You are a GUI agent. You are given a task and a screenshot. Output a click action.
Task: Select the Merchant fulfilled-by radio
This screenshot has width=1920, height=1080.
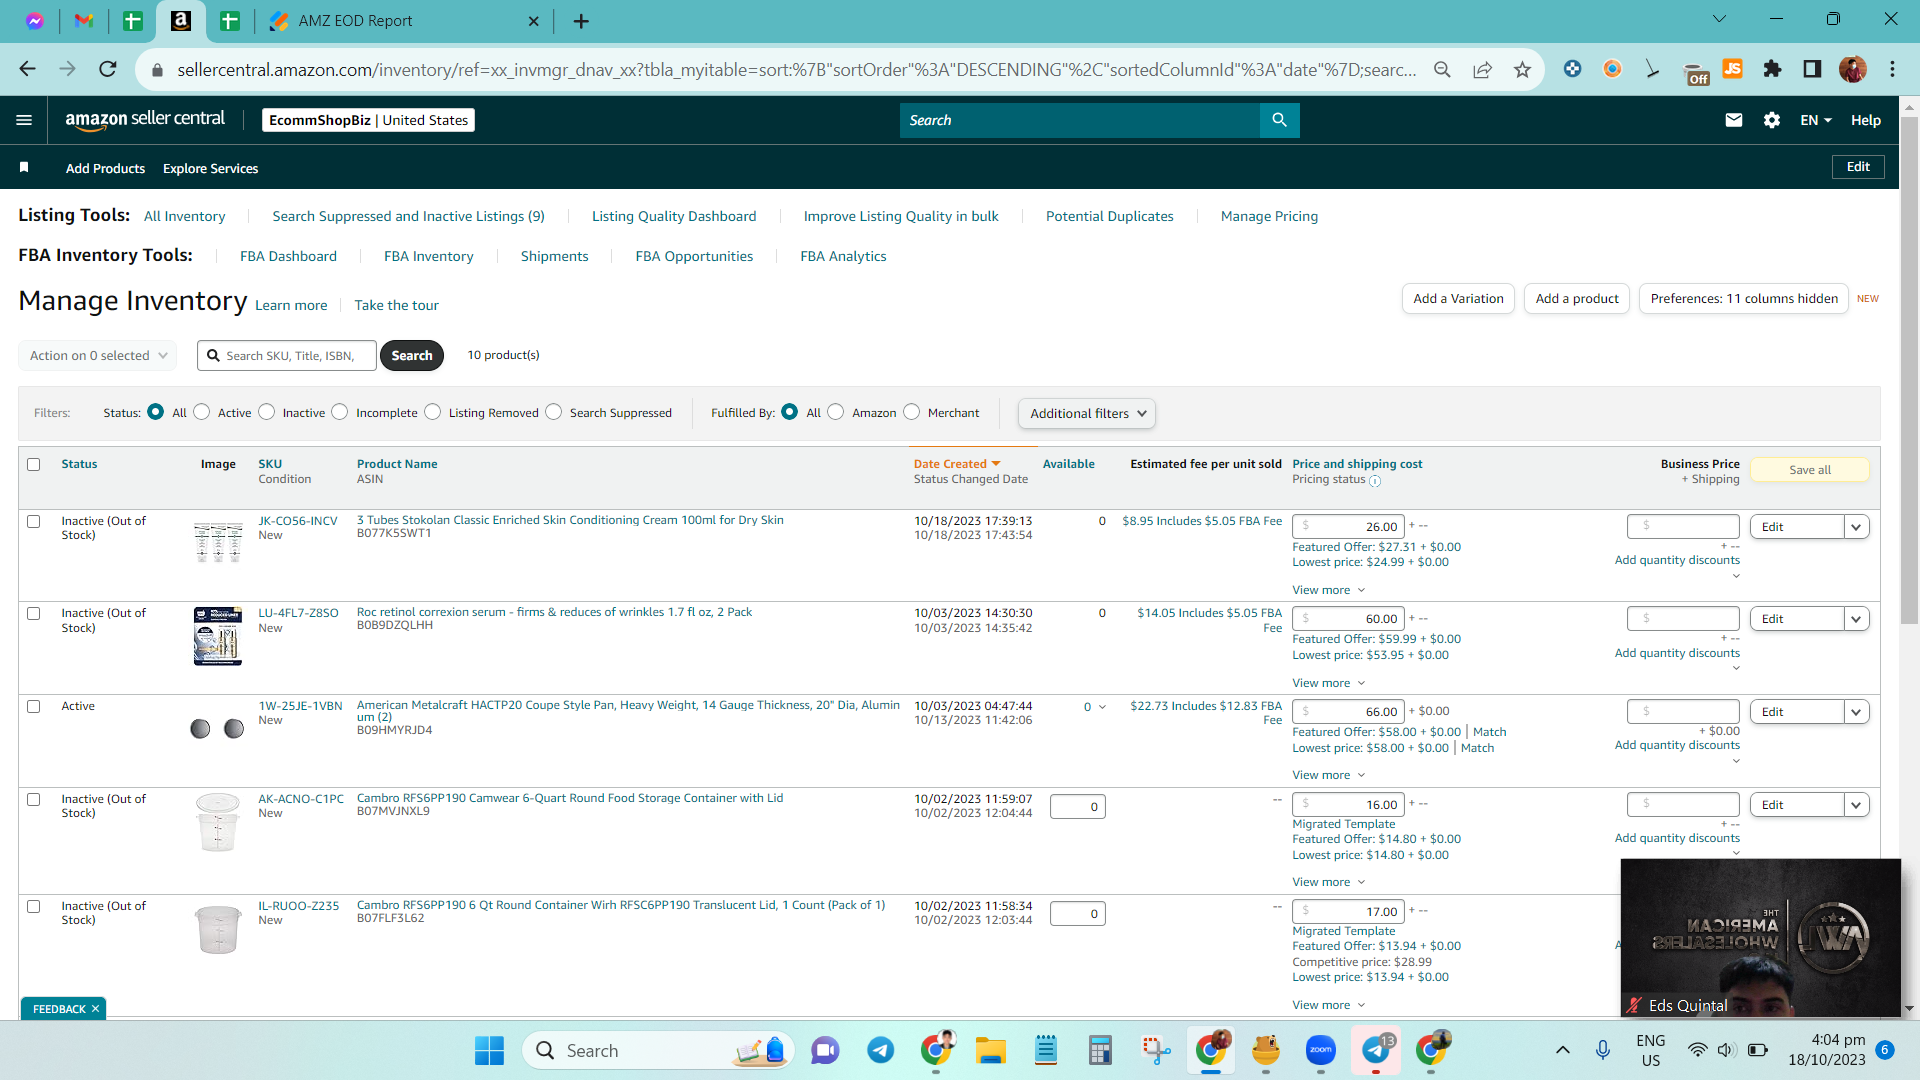click(912, 412)
